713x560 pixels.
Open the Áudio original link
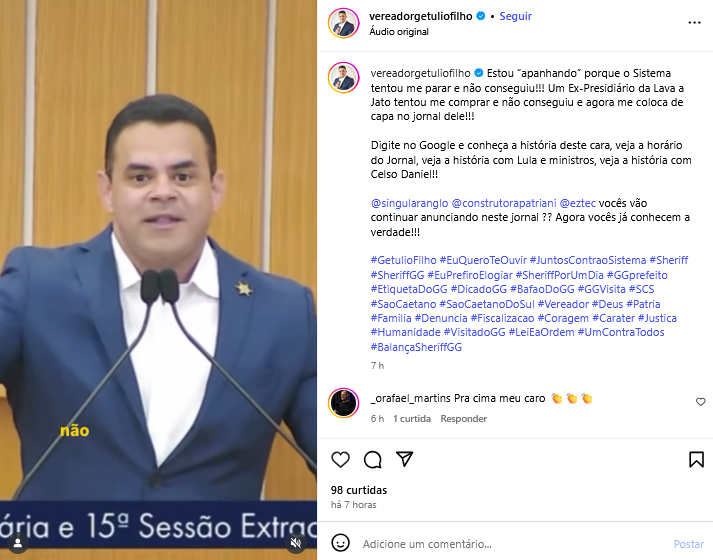(399, 31)
